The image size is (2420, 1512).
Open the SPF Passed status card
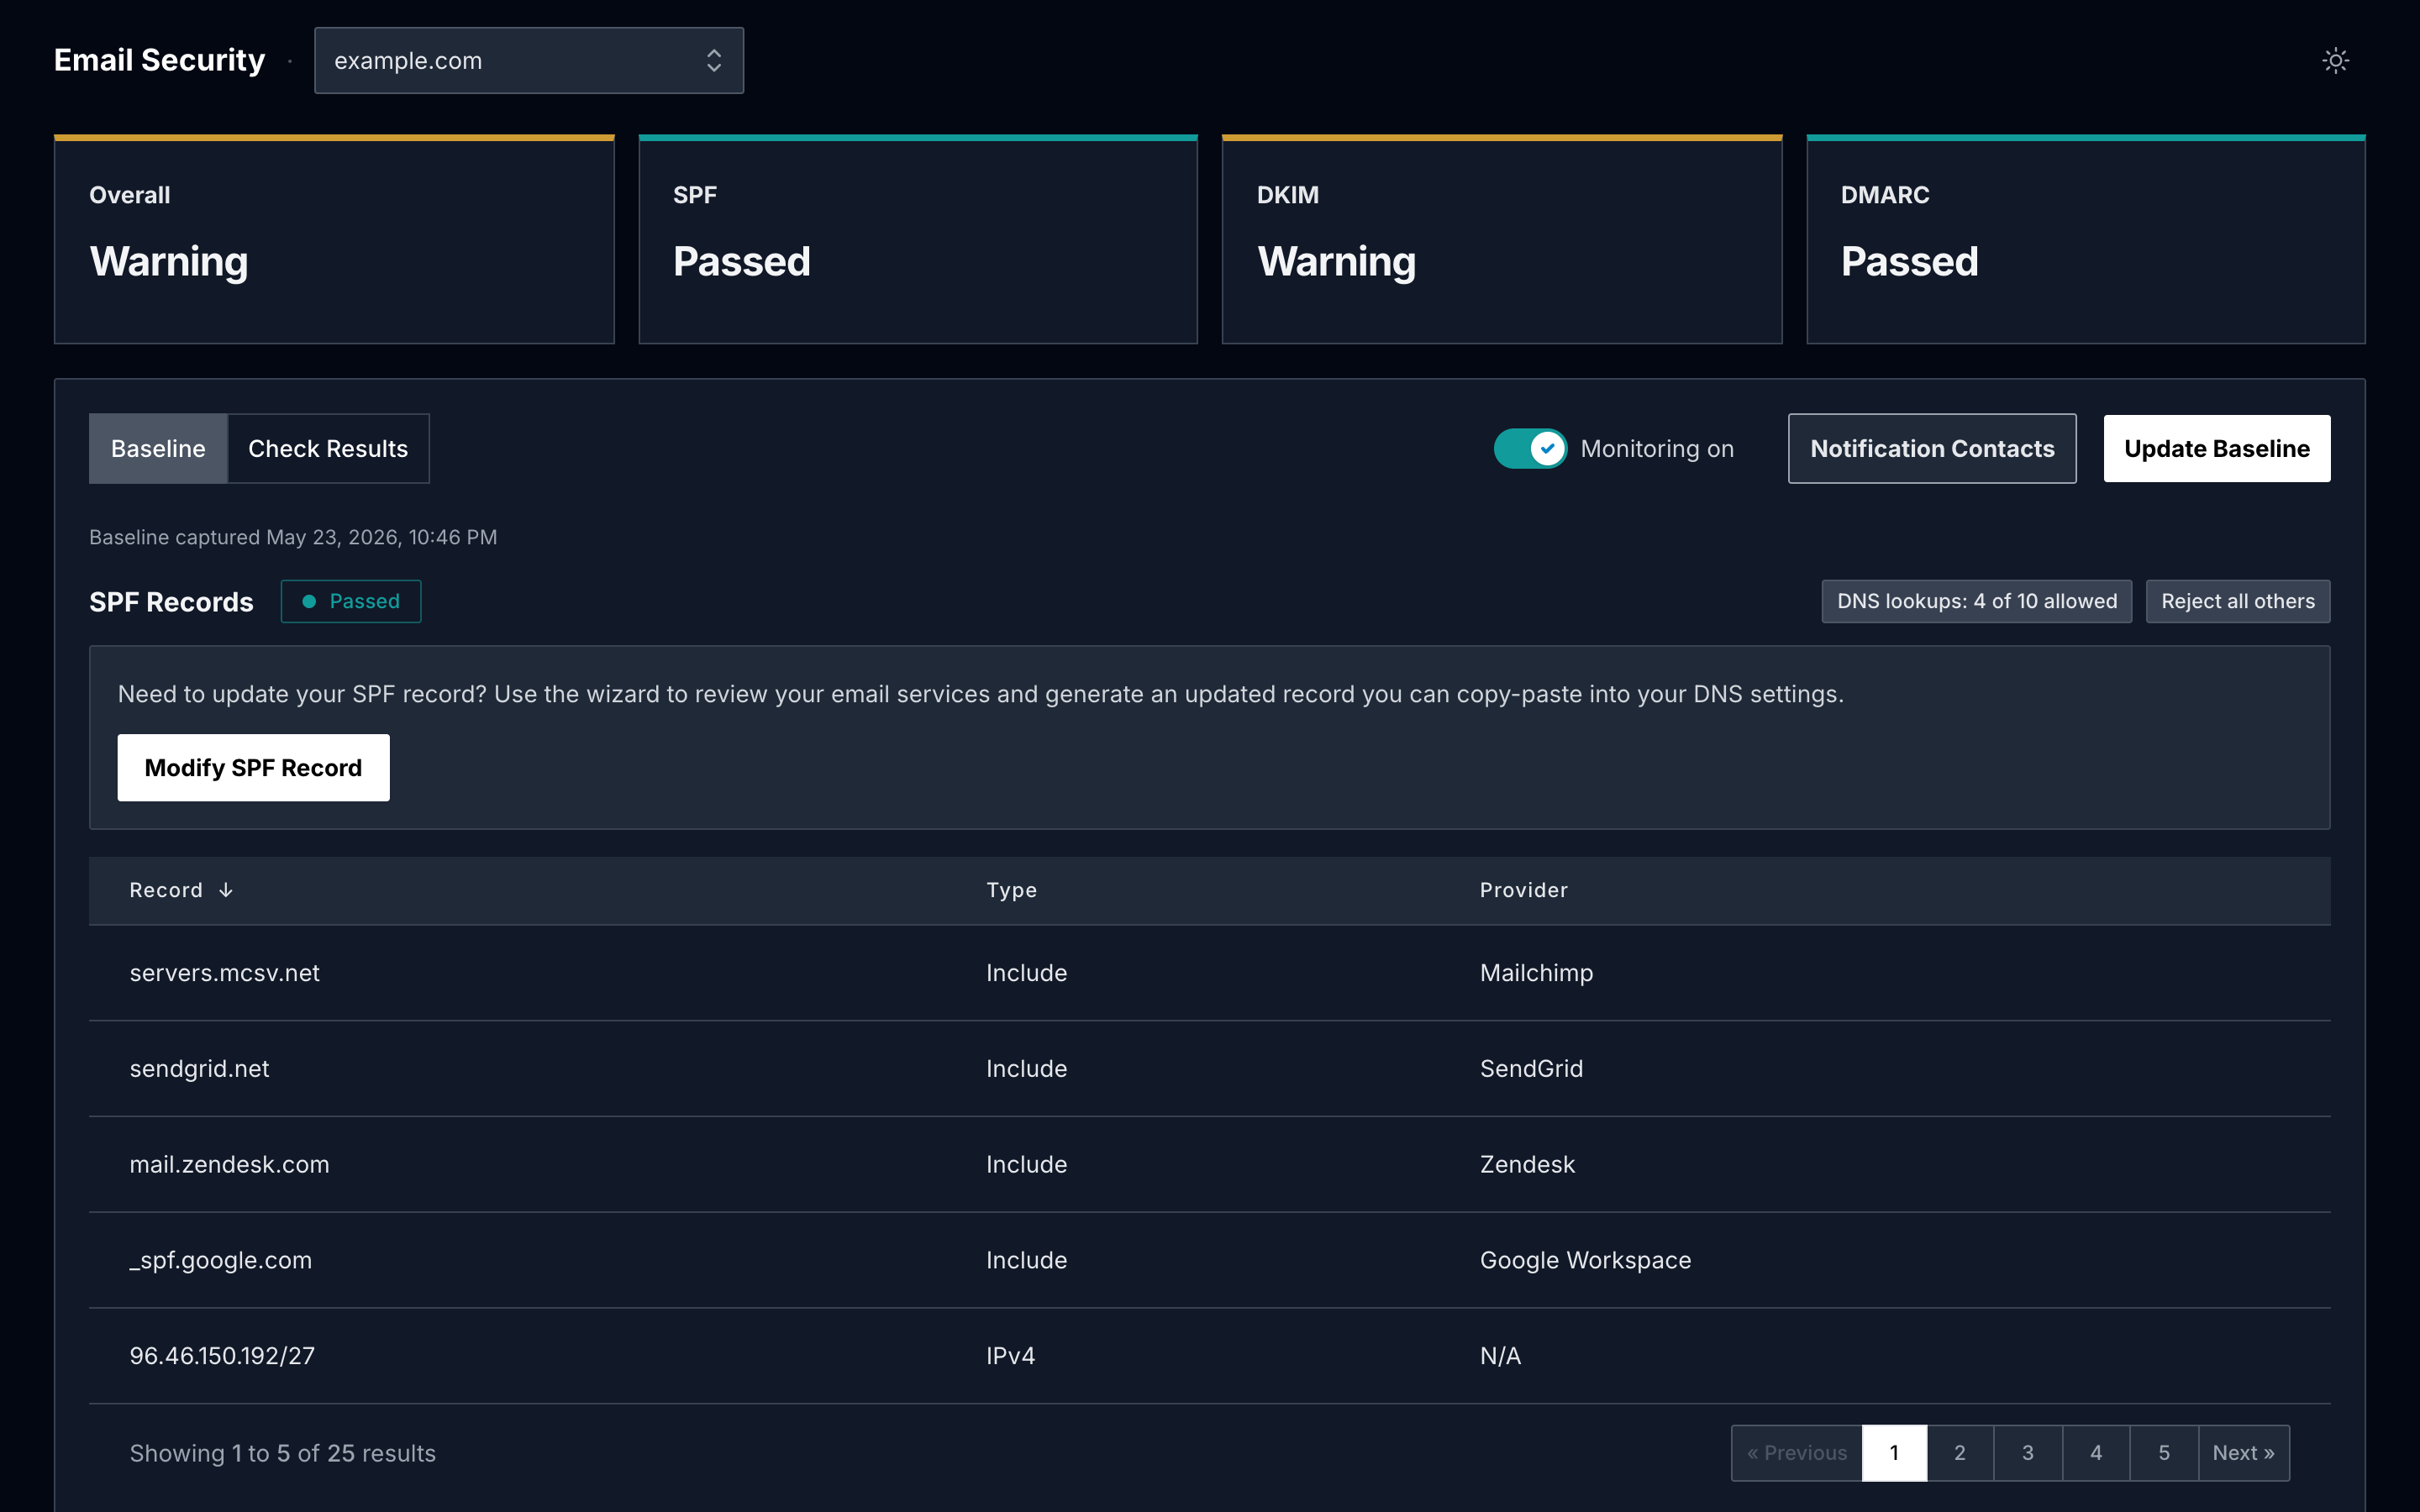click(x=918, y=239)
